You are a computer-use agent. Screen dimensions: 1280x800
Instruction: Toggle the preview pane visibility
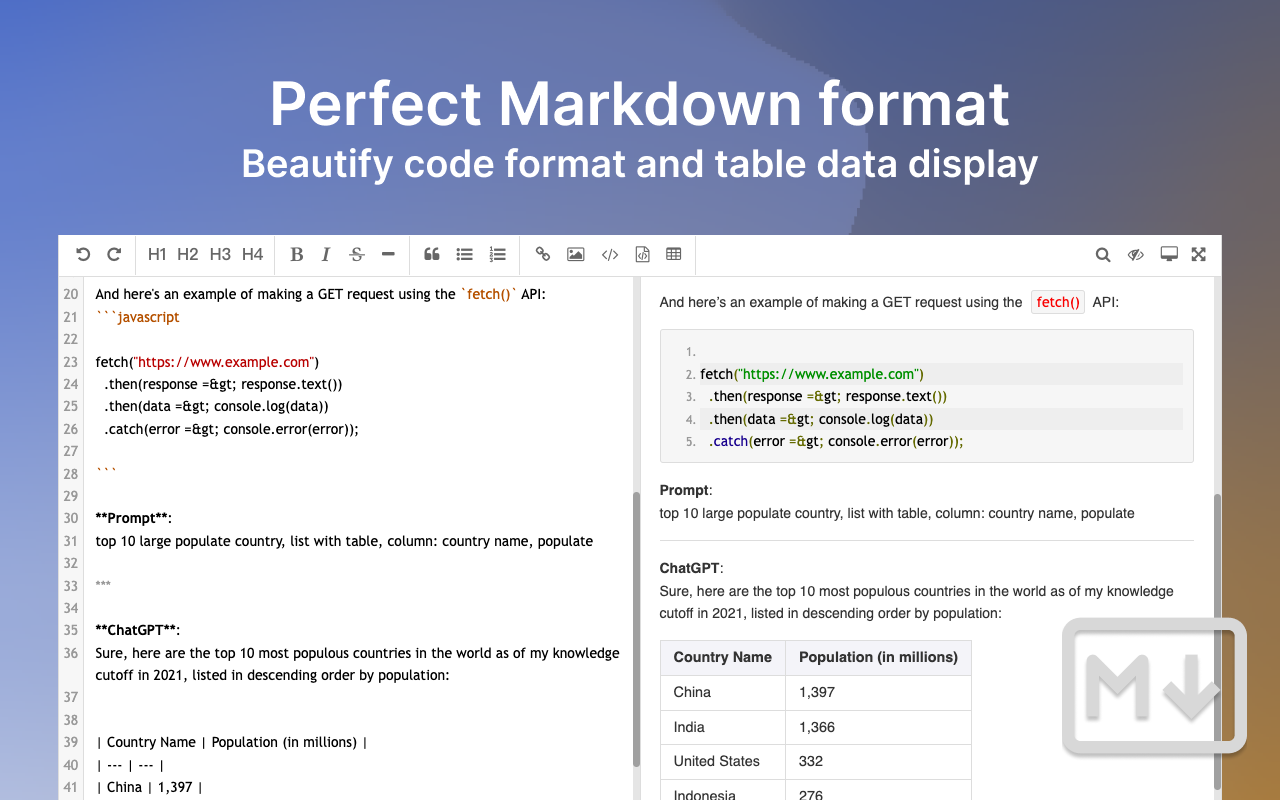(1135, 255)
